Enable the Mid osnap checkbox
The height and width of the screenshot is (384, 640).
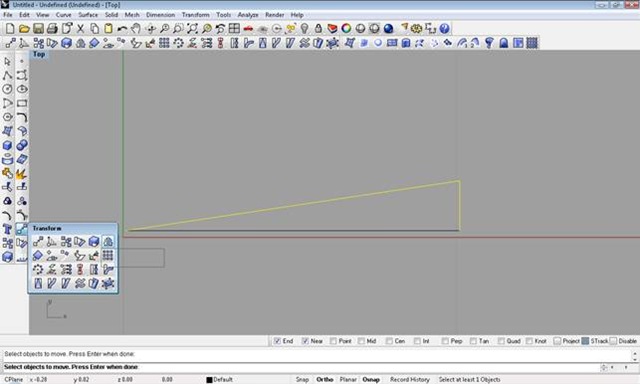[x=361, y=341]
